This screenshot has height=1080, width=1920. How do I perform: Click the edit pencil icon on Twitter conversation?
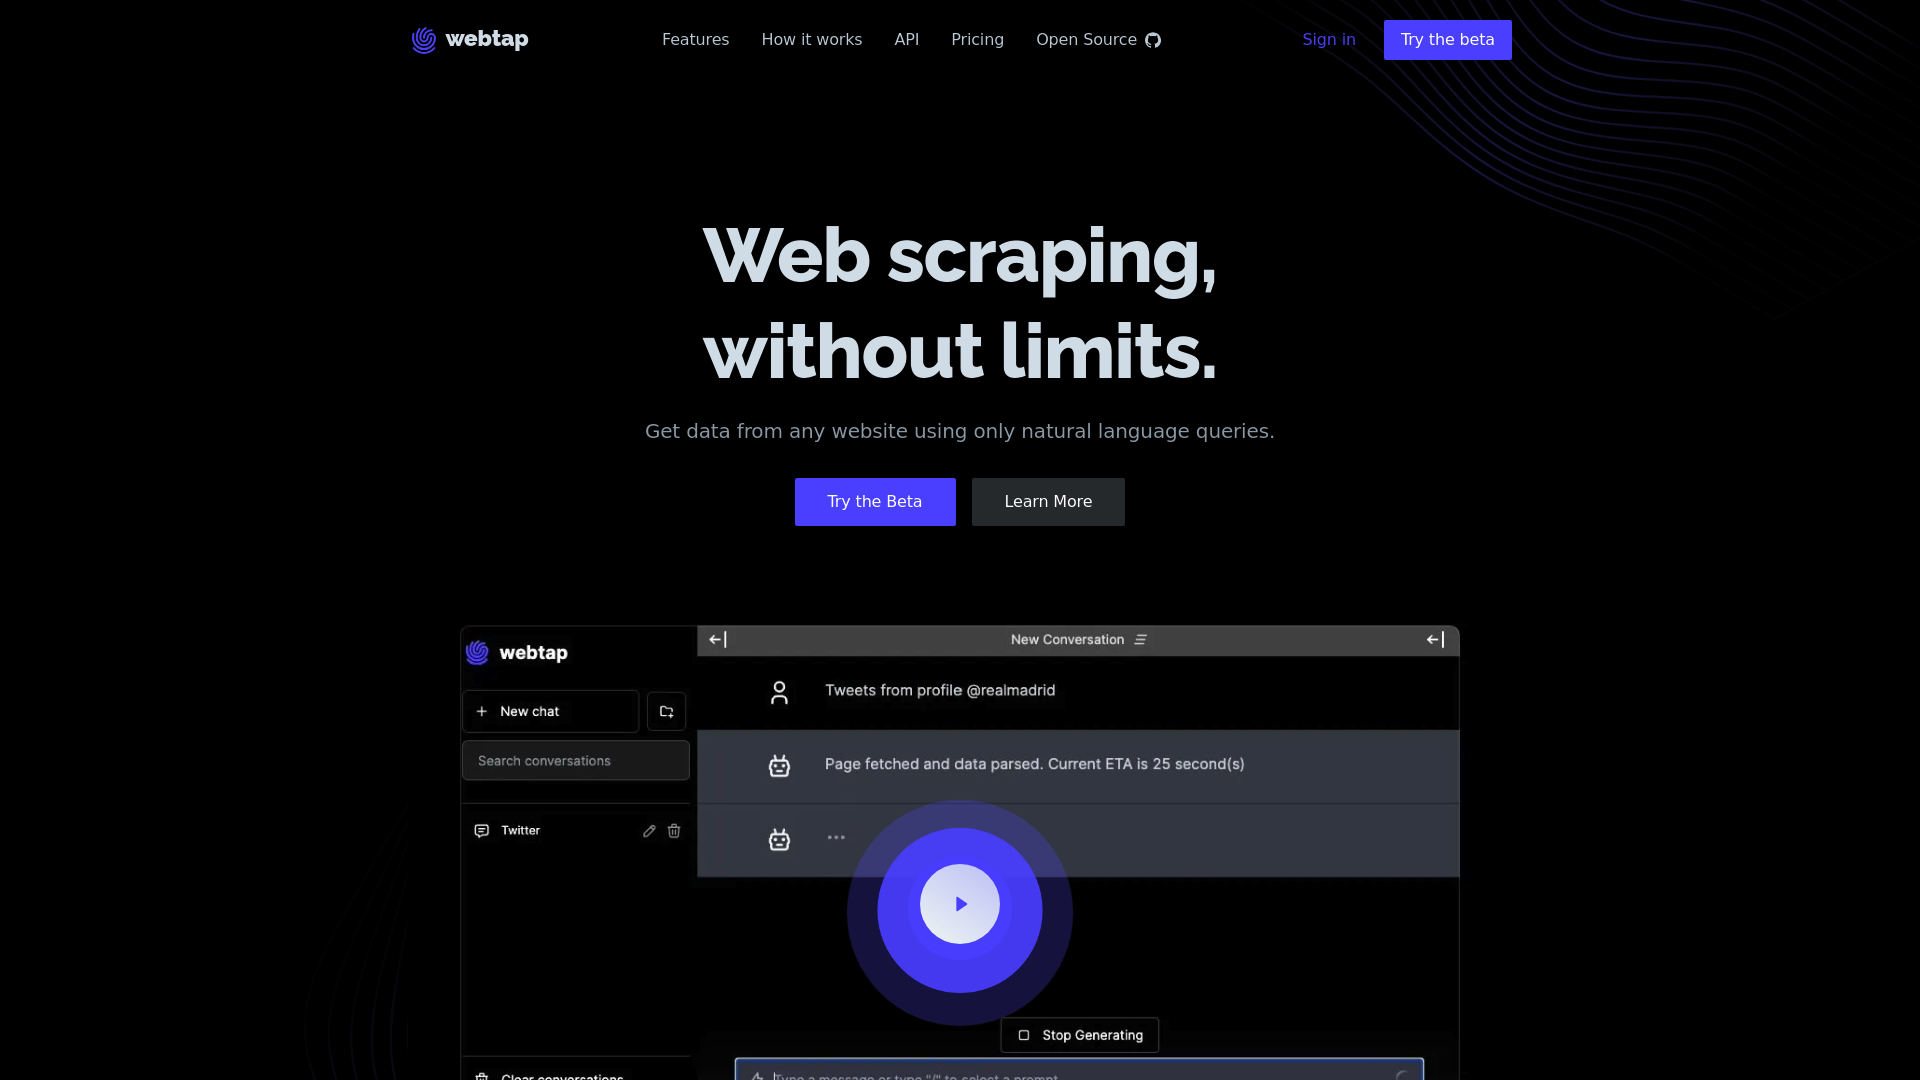pyautogui.click(x=649, y=829)
